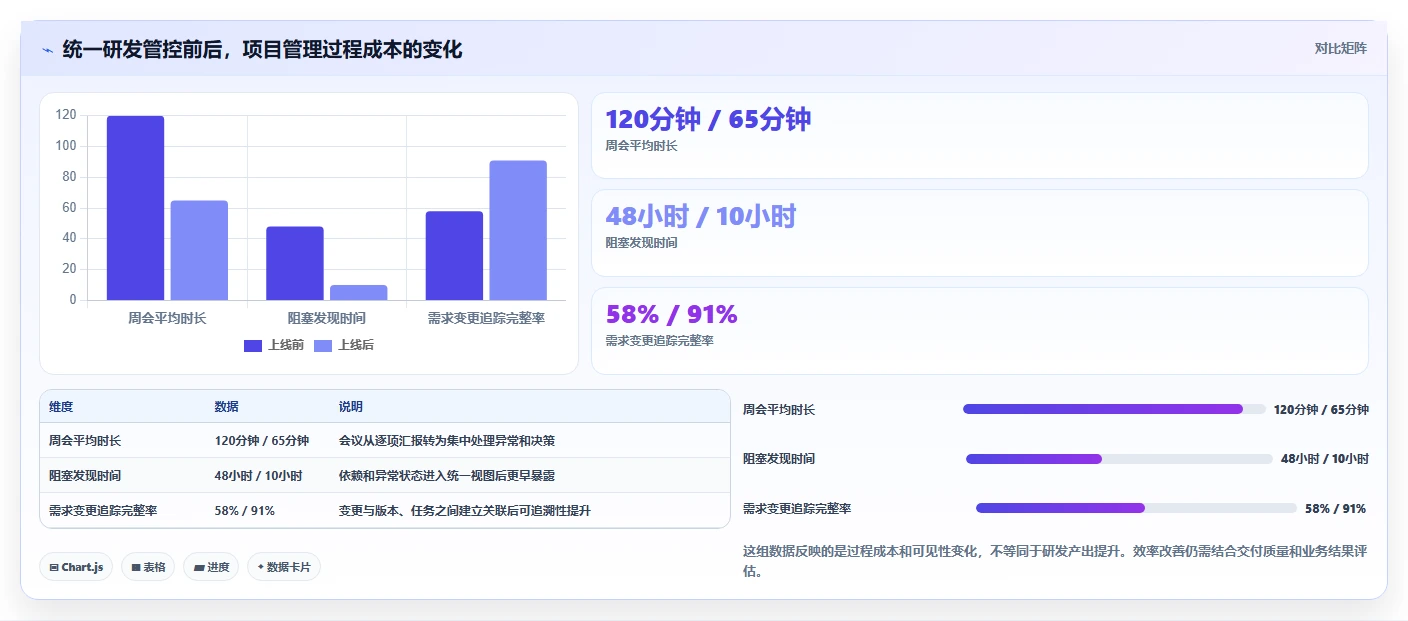Click the 58% / 91% table data cell

(245, 510)
